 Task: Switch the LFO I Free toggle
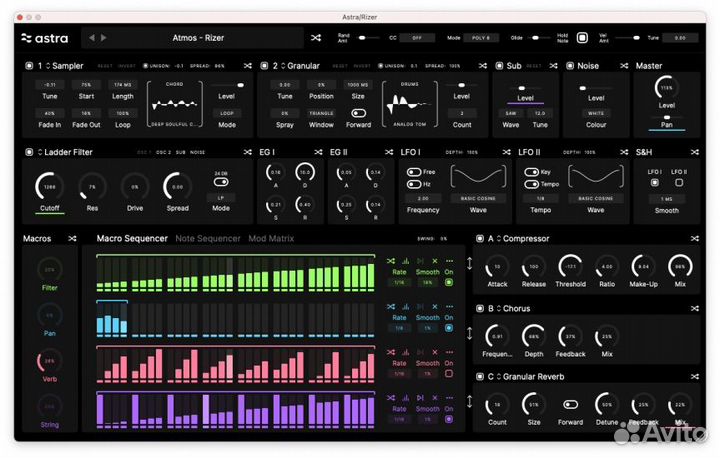click(414, 172)
